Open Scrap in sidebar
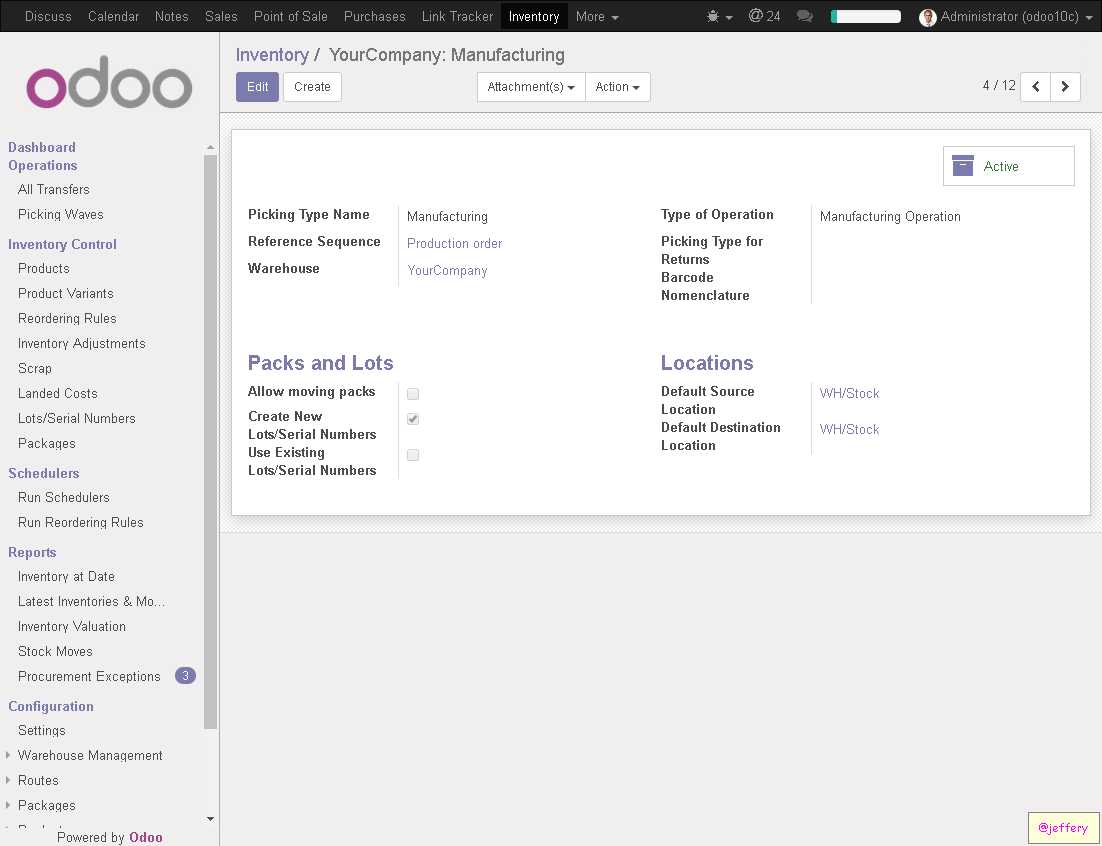This screenshot has height=846, width=1102. click(34, 368)
